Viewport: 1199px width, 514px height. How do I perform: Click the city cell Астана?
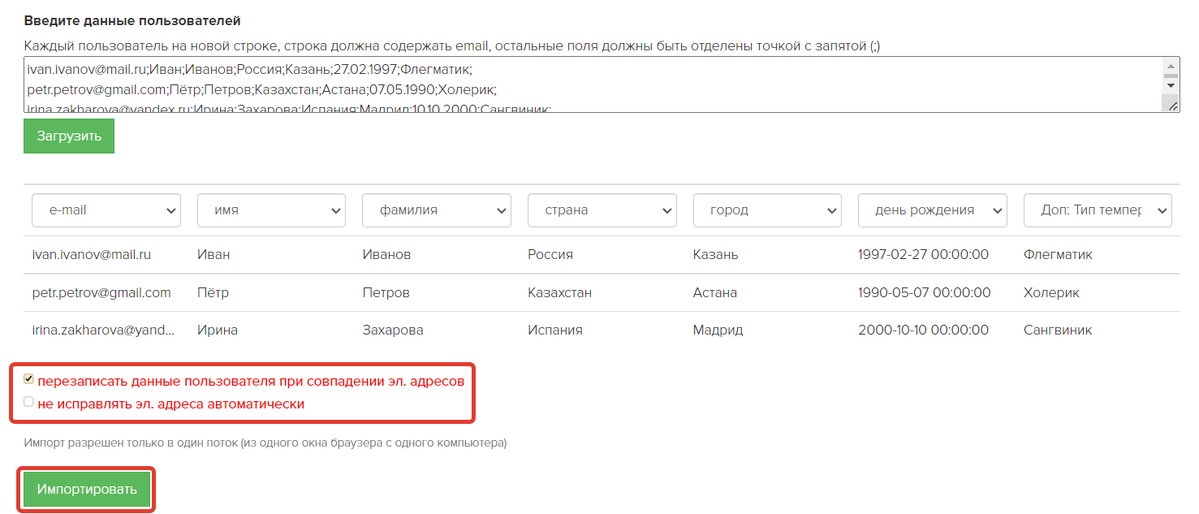pyautogui.click(x=715, y=292)
